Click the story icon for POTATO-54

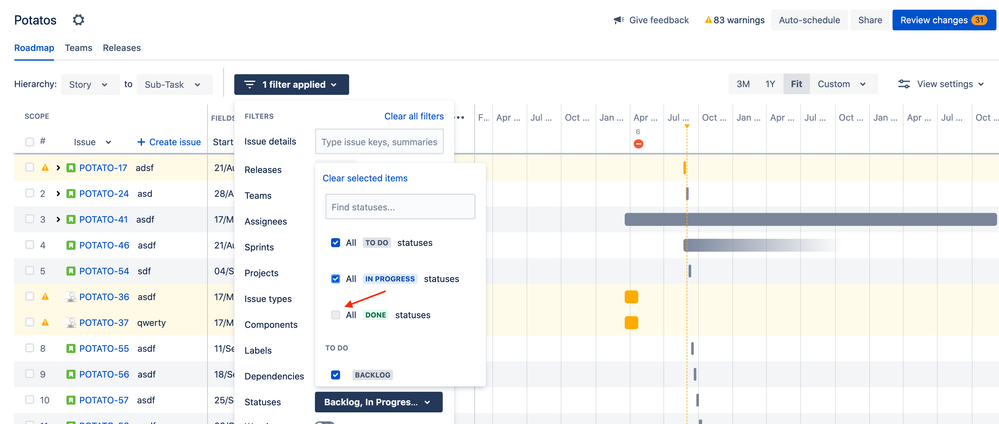(71, 271)
